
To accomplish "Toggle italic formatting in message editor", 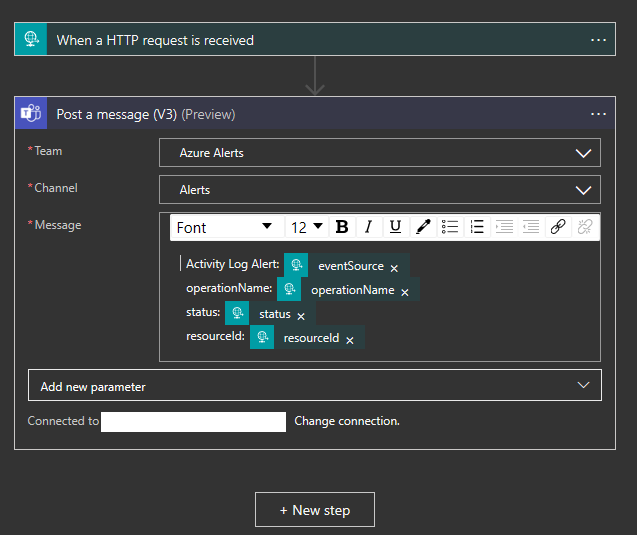I will [x=368, y=227].
